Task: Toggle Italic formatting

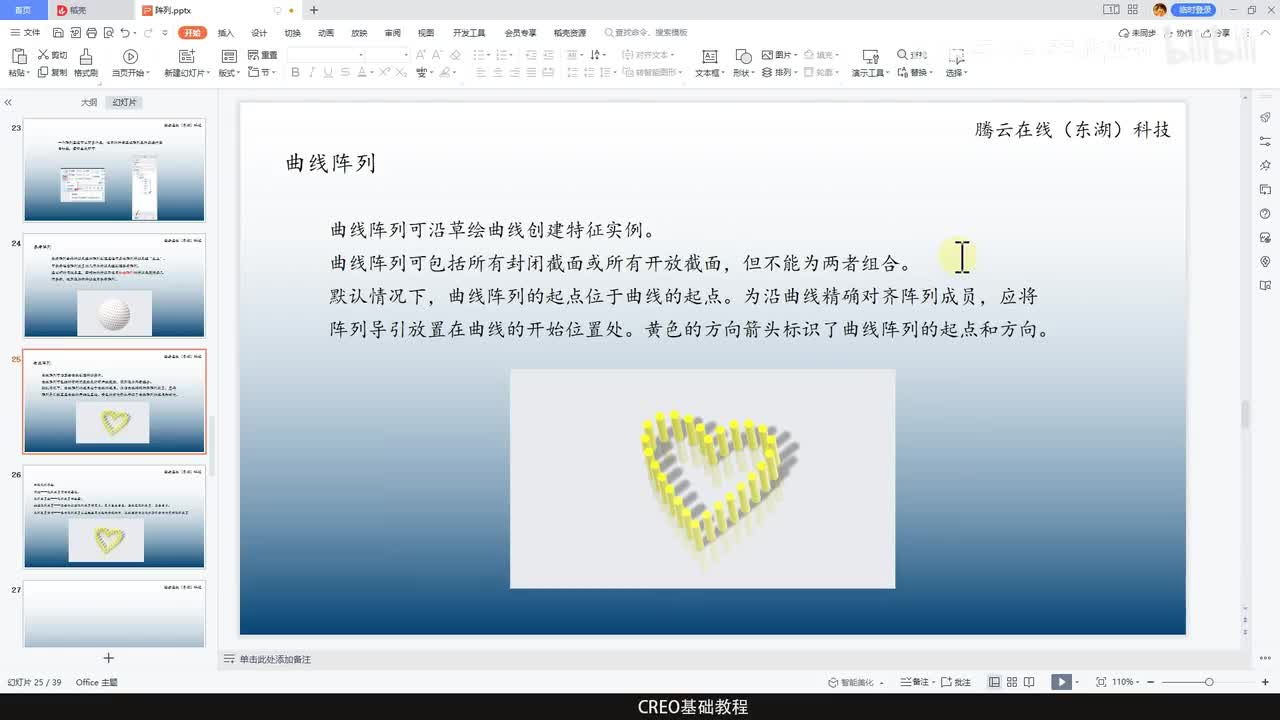Action: pos(313,72)
